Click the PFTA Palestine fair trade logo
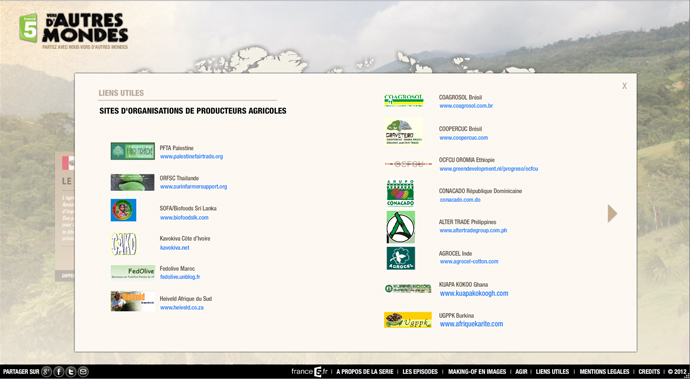The width and height of the screenshot is (690, 379). coord(132,151)
